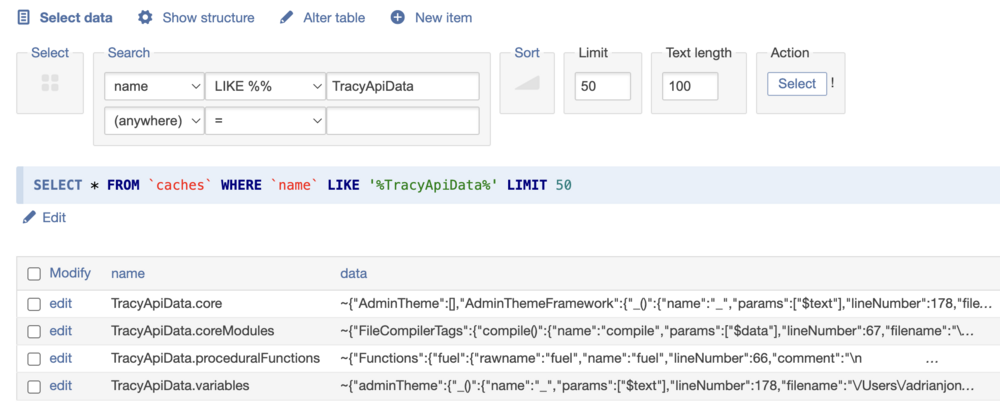Viewport: 1000px width, 420px height.
Task: Open the 'name' column search dropdown
Action: (153, 87)
